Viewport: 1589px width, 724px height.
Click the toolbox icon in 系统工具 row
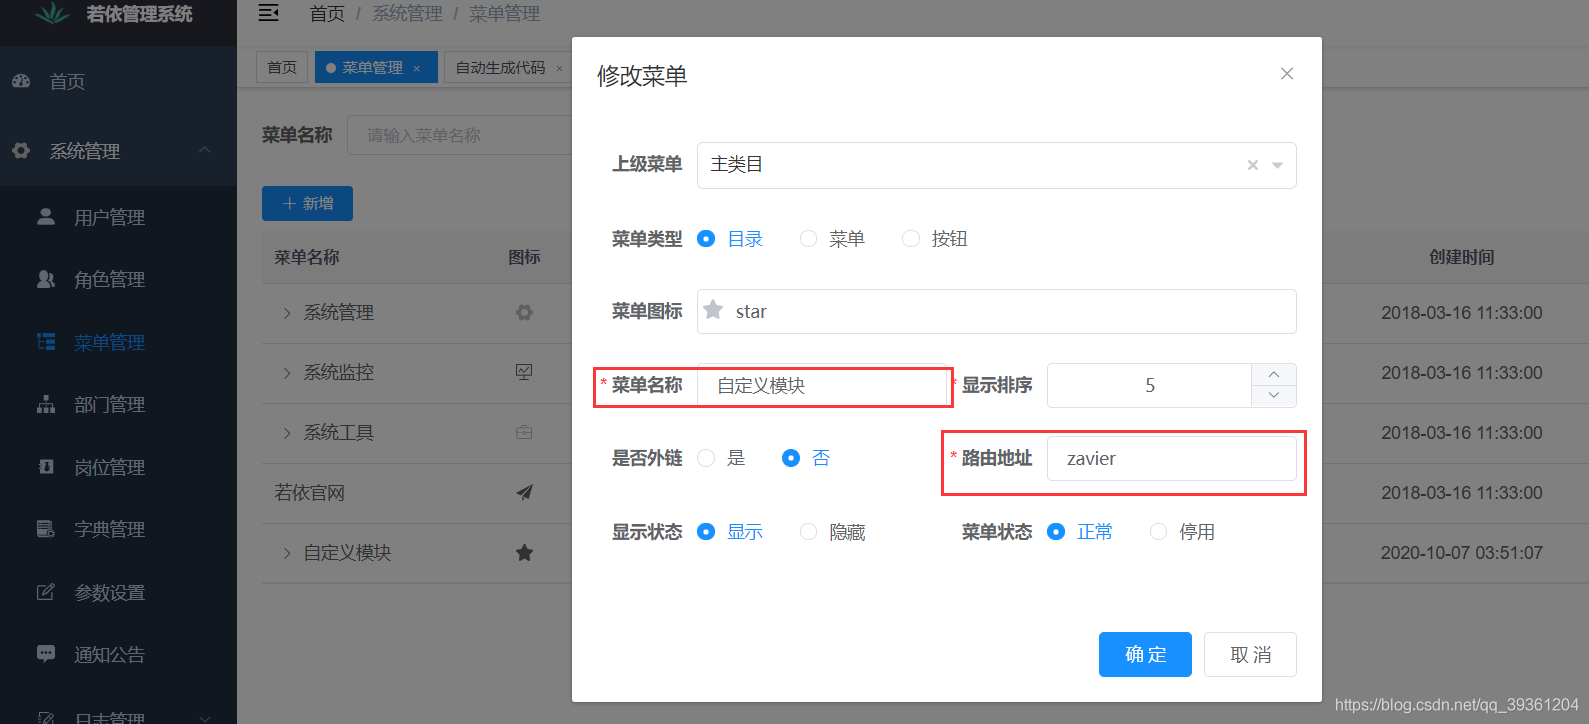pyautogui.click(x=524, y=432)
